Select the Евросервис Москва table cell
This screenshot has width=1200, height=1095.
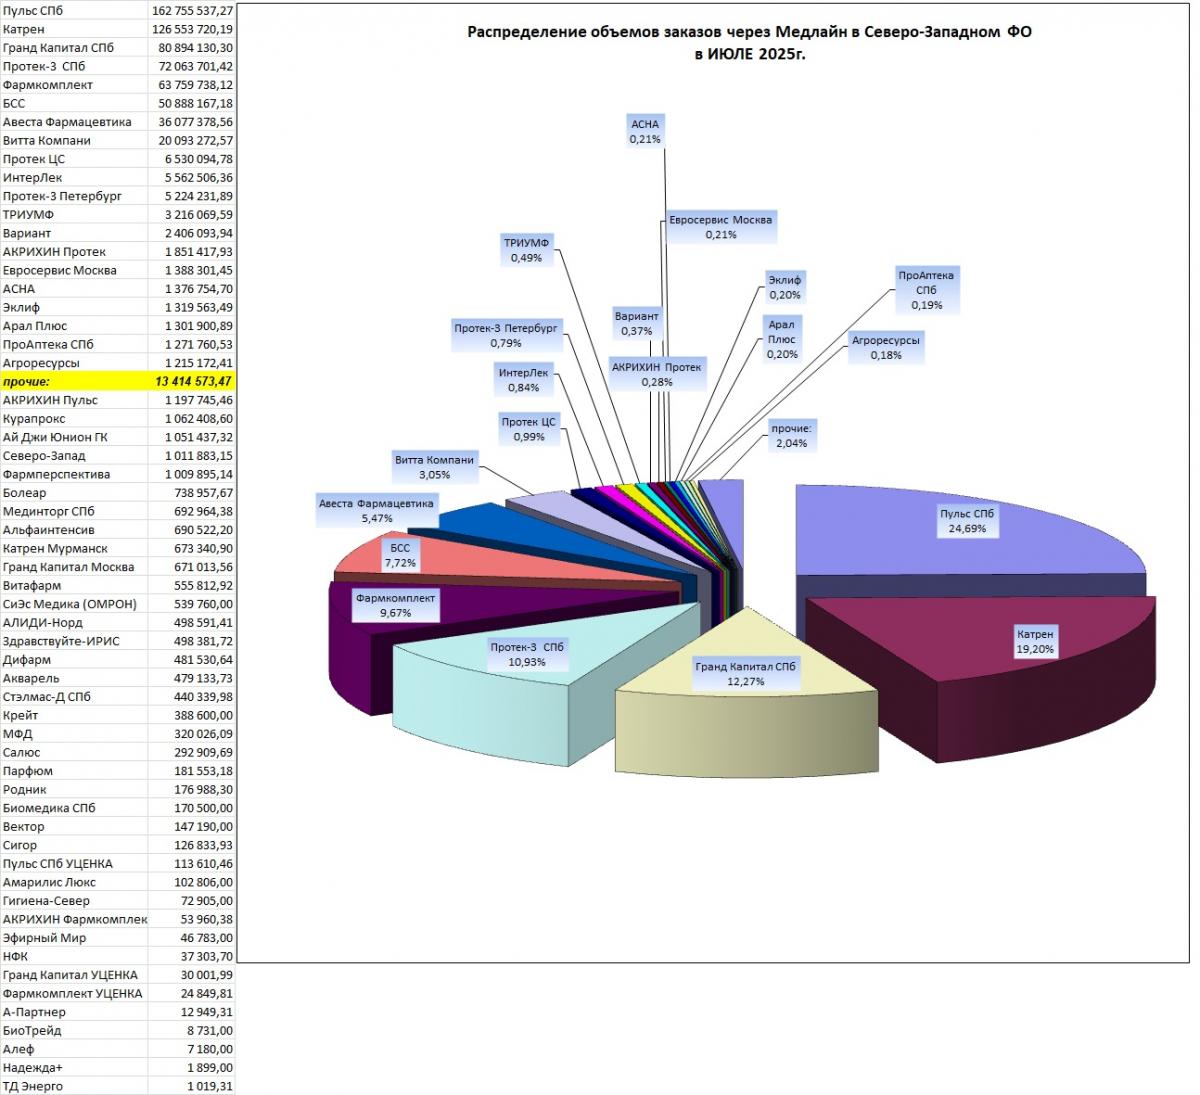click(x=74, y=270)
